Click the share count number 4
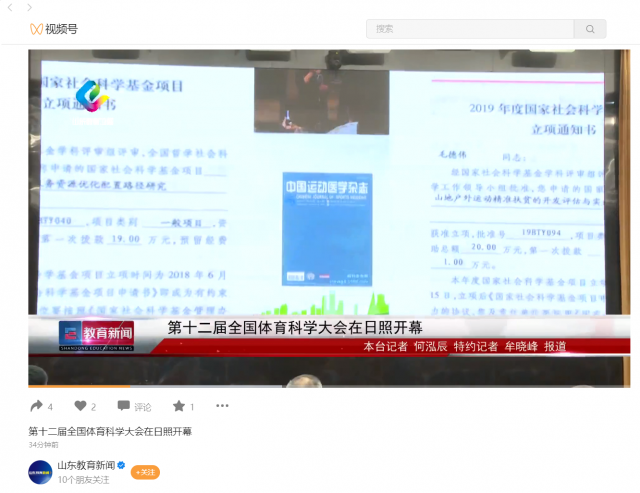Image resolution: width=640 pixels, height=493 pixels. (x=50, y=407)
